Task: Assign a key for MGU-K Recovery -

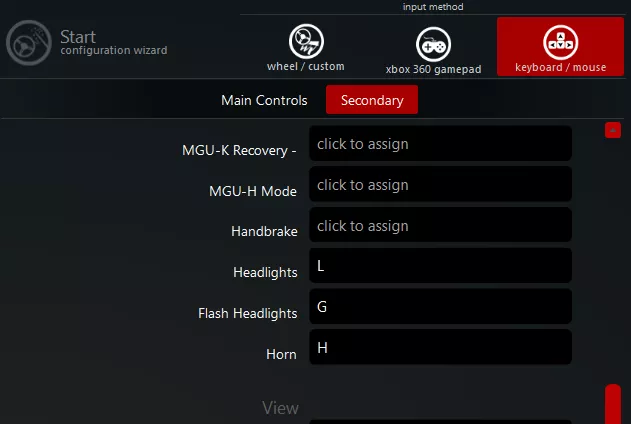Action: point(440,144)
